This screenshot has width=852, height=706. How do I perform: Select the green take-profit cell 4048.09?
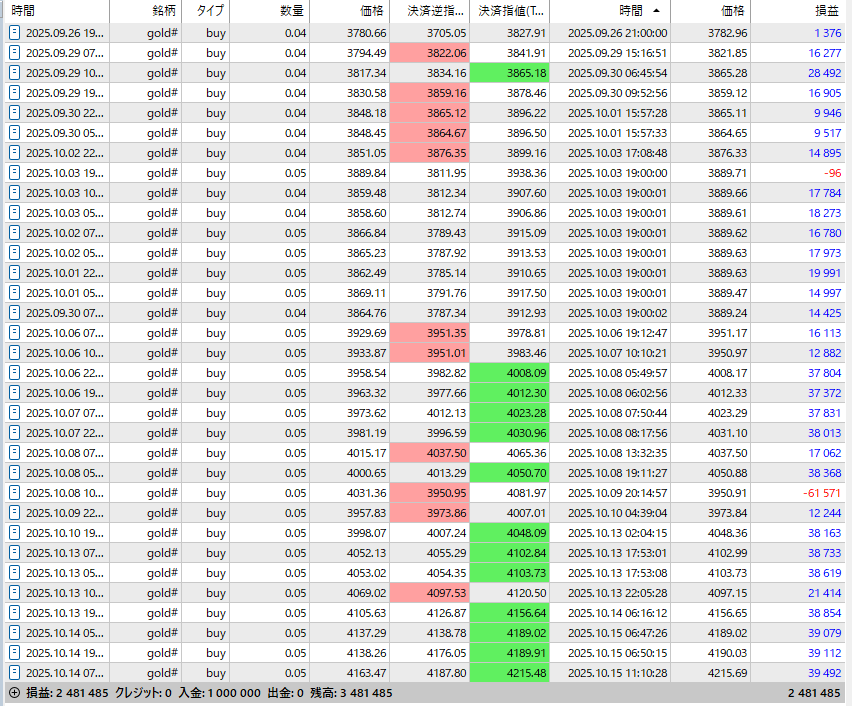510,533
